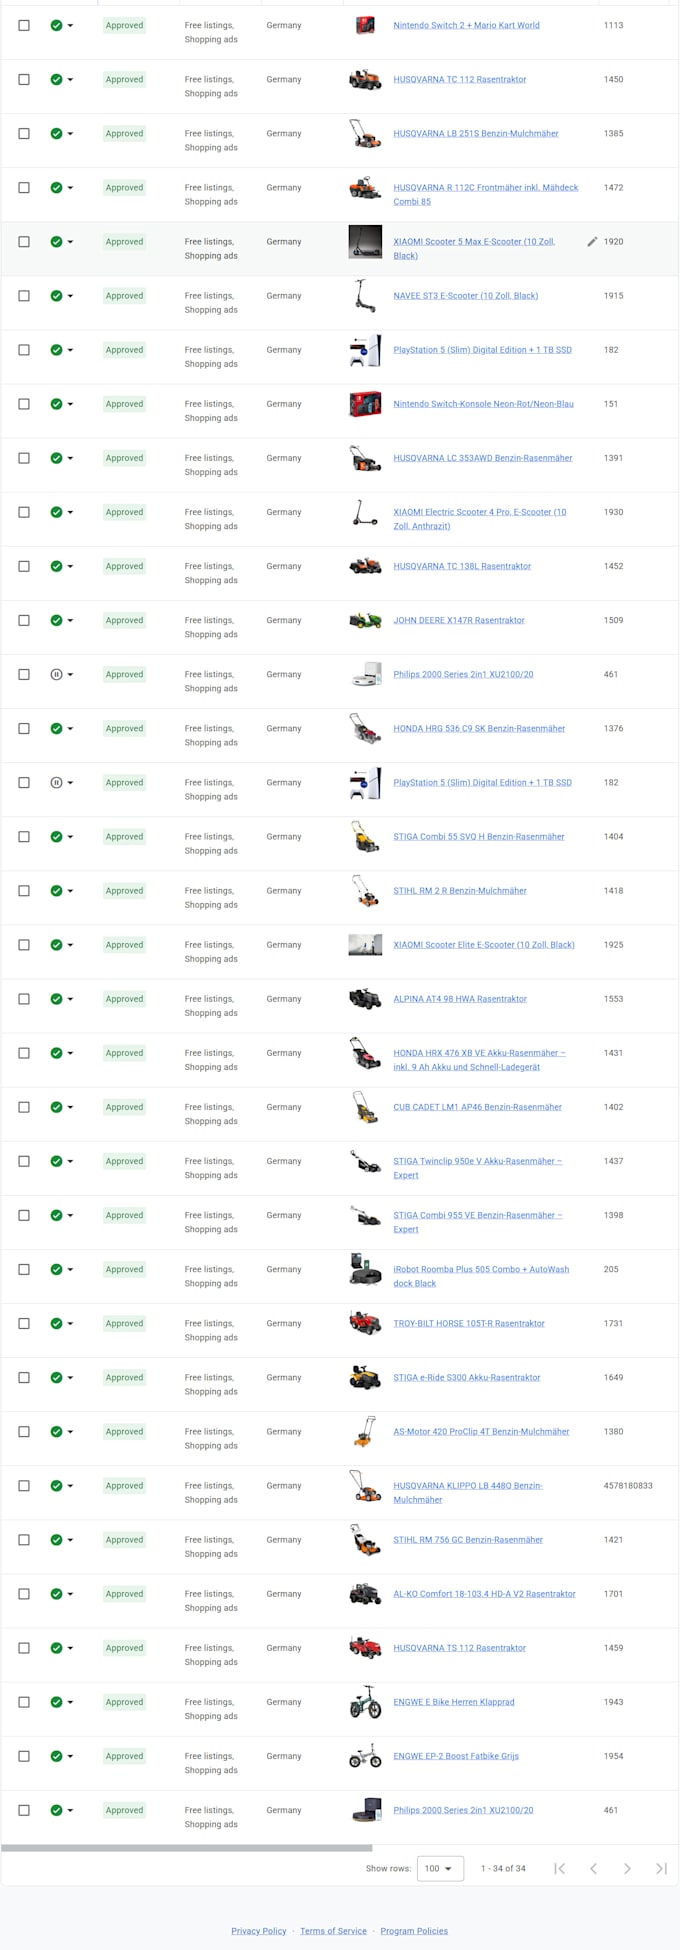Click green status icon for NAVEE ST3 E-Scooter row
The height and width of the screenshot is (1950, 680).
[56, 296]
